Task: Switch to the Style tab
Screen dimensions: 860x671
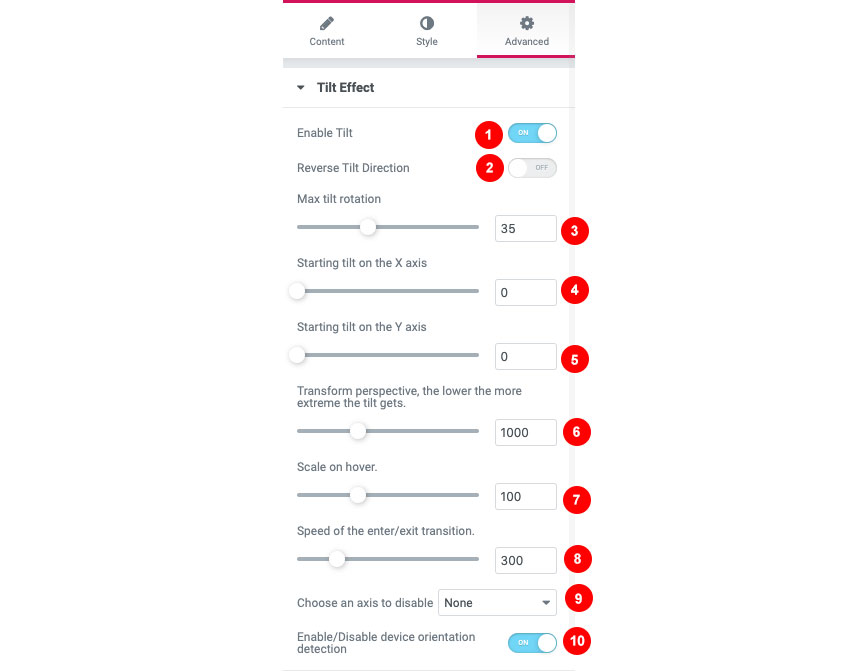Action: click(x=427, y=31)
